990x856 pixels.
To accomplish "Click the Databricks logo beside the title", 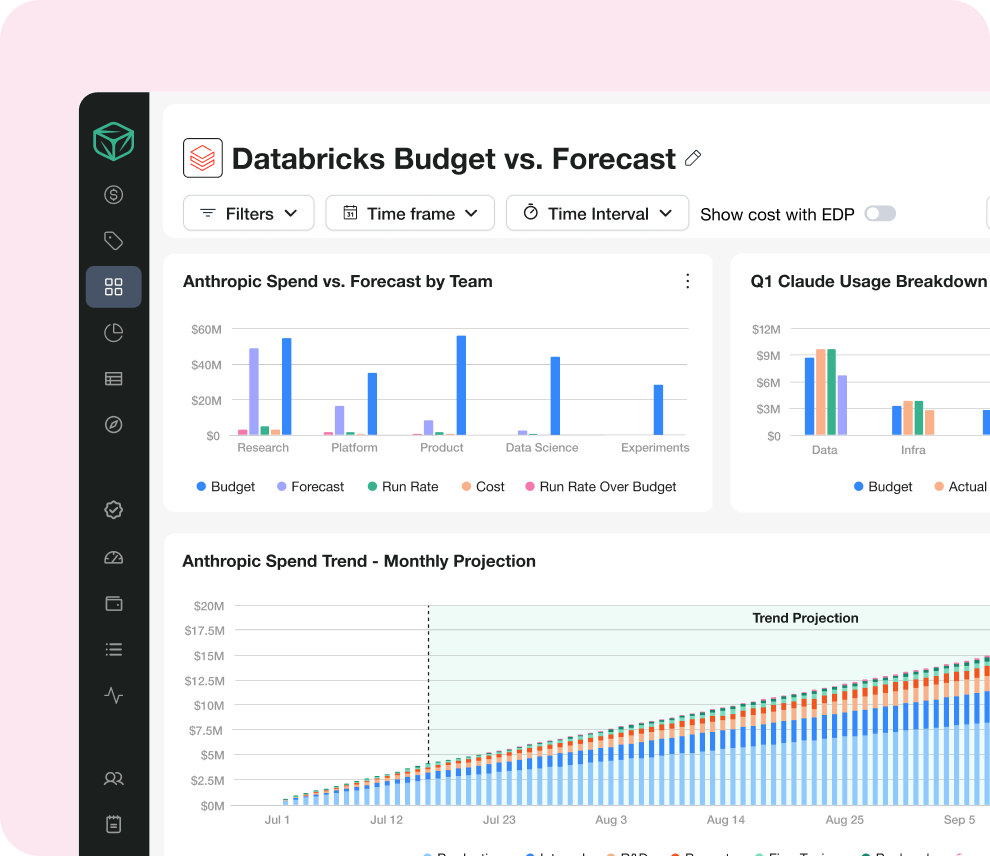I will pos(203,158).
